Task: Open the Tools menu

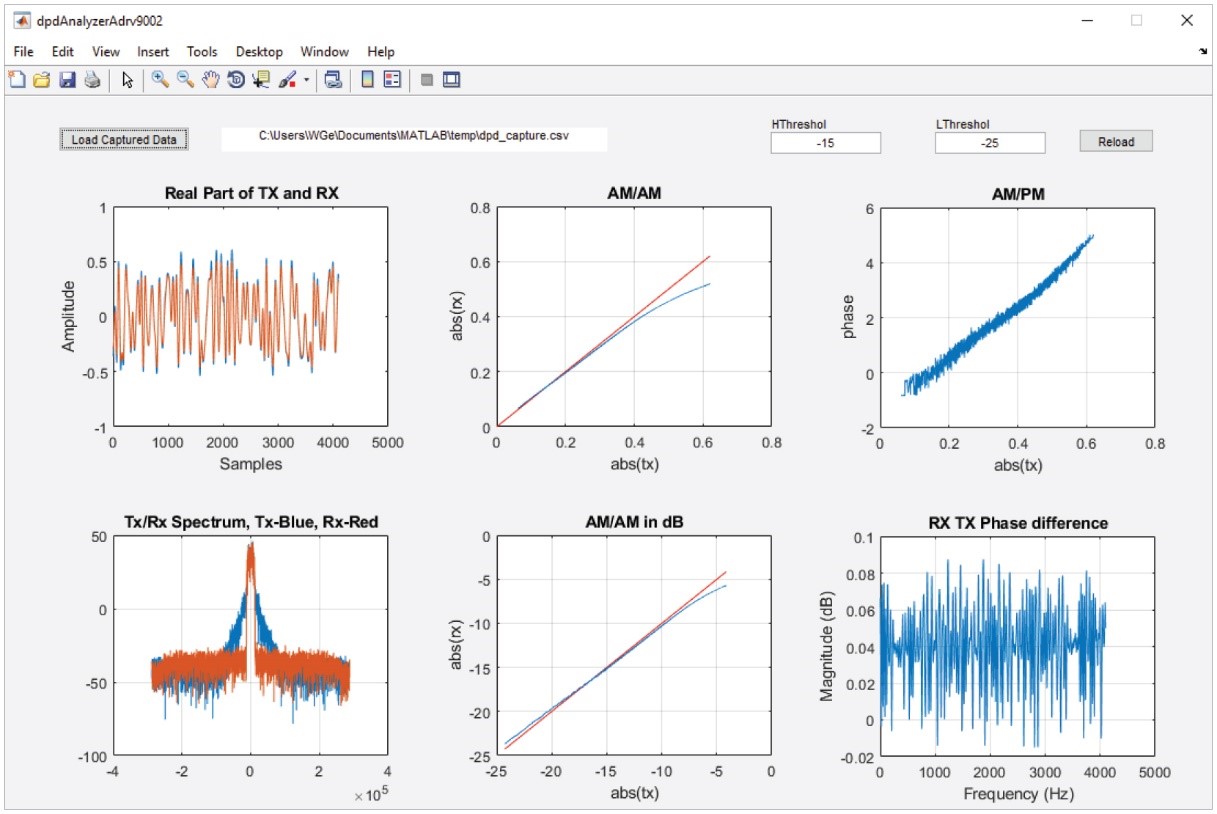Action: [202, 52]
